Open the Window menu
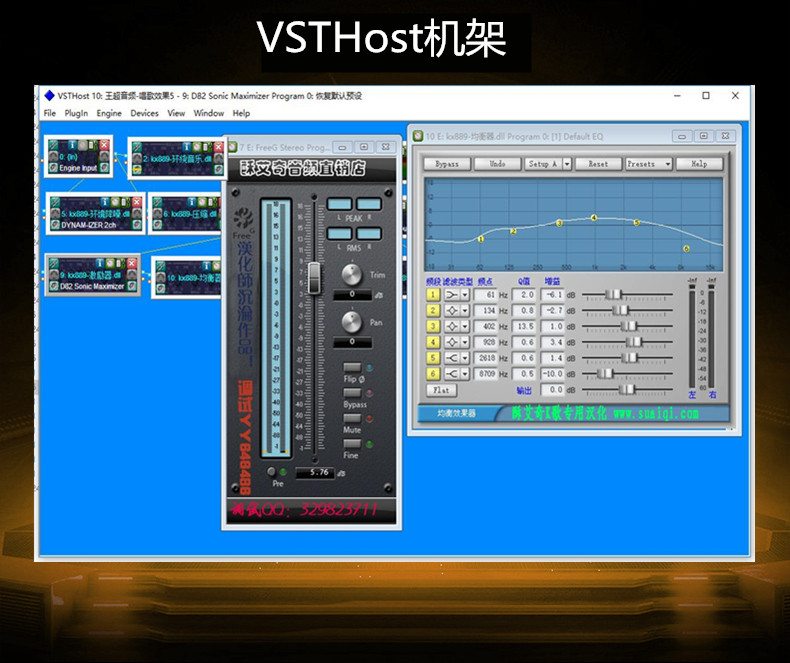Image resolution: width=790 pixels, height=663 pixels. (x=209, y=113)
